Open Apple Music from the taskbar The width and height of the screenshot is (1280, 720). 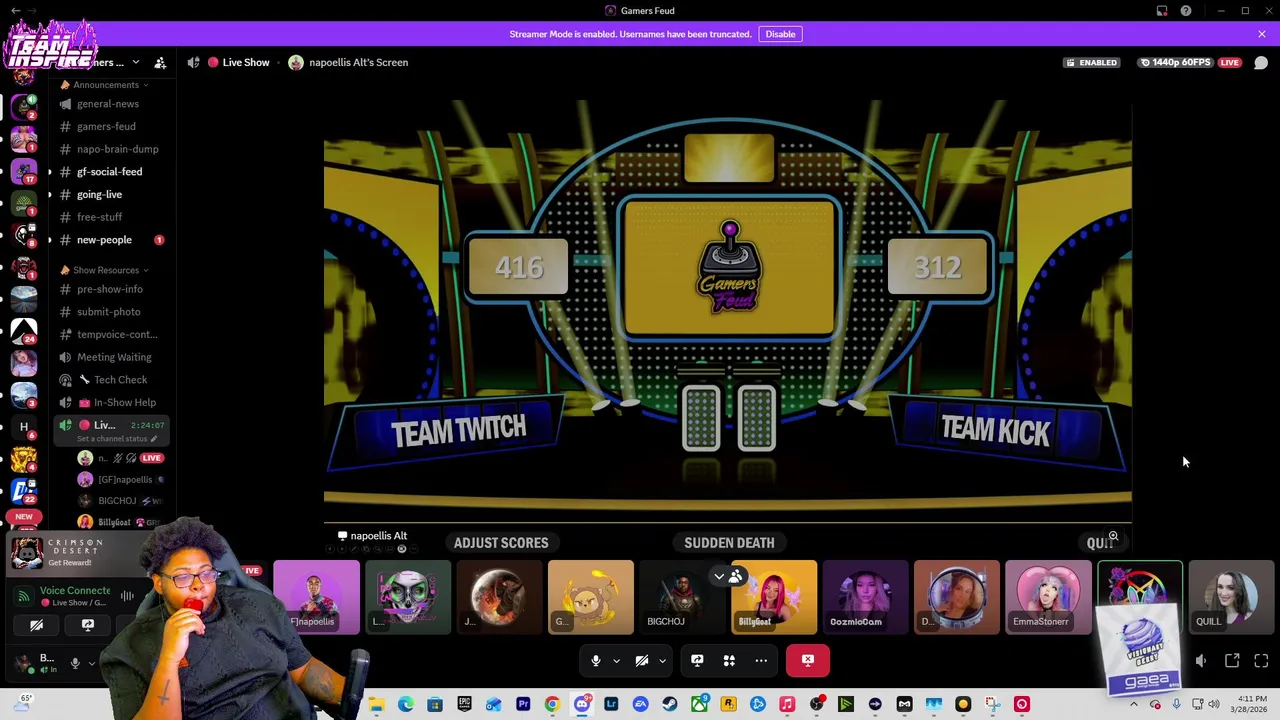[787, 705]
